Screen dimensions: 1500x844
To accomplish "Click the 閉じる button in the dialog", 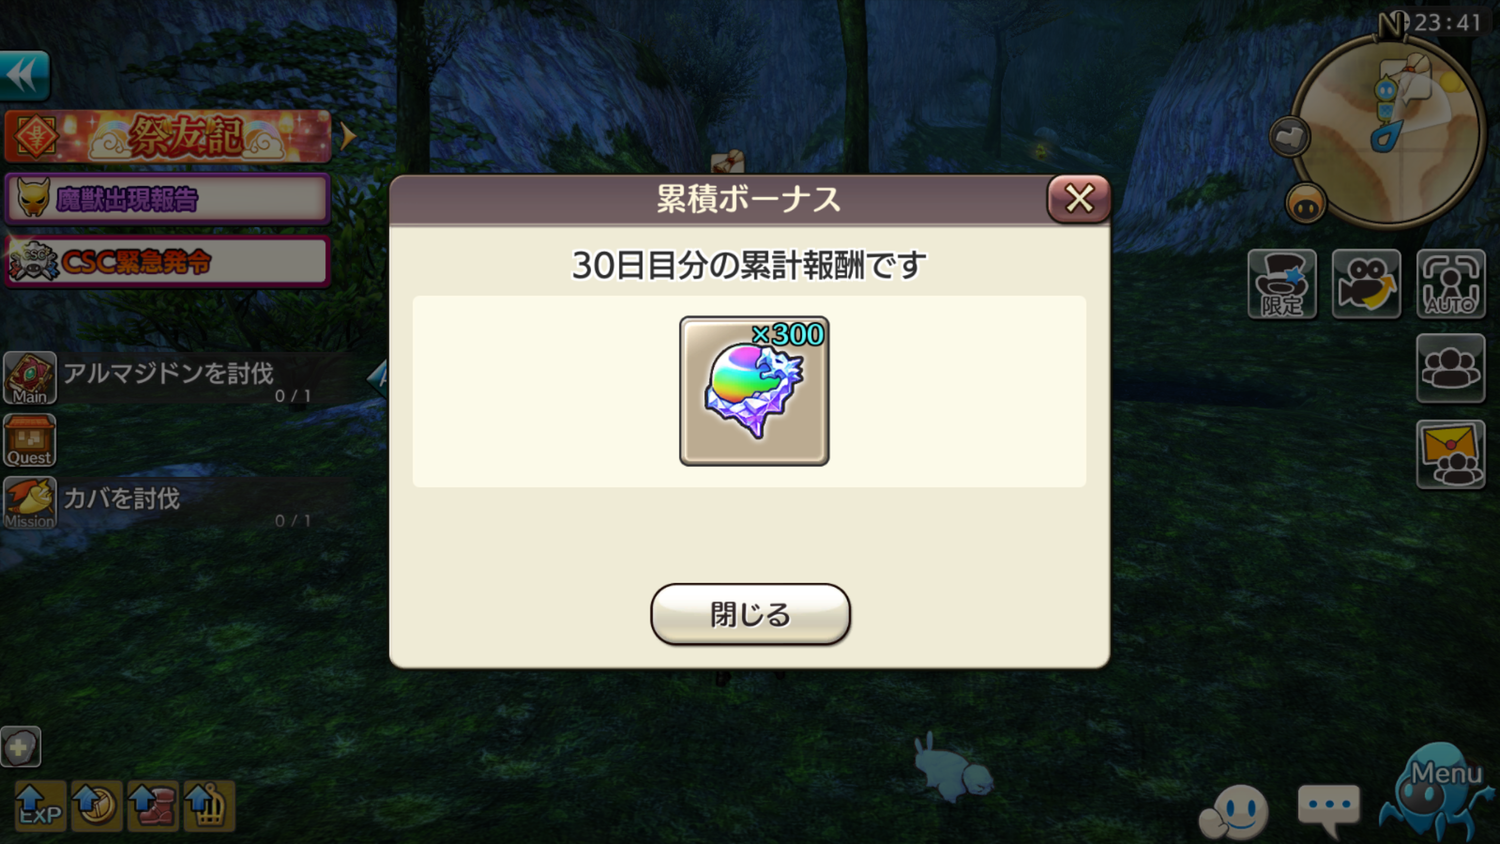I will pos(750,614).
